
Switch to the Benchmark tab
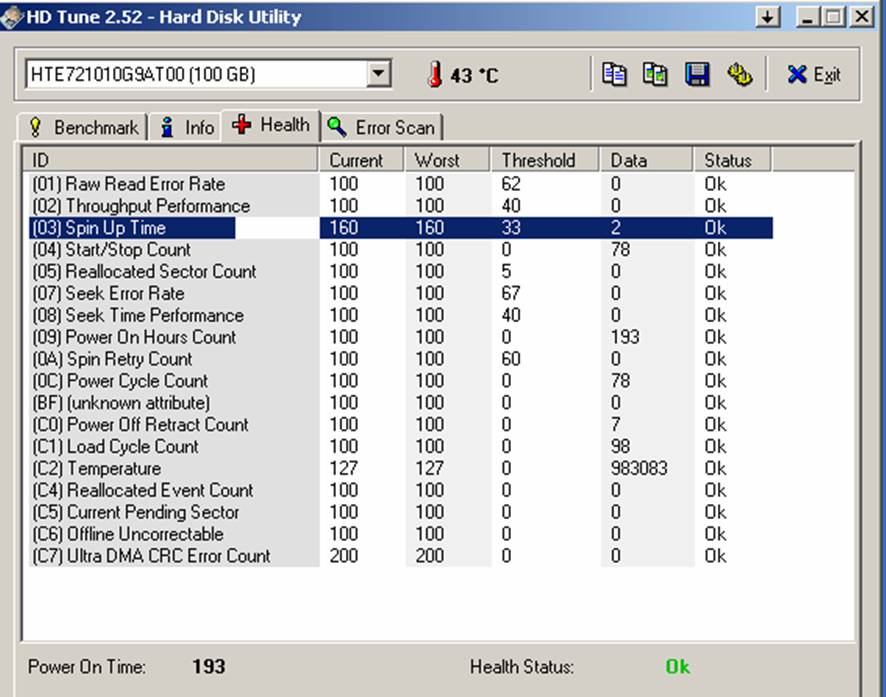point(84,128)
